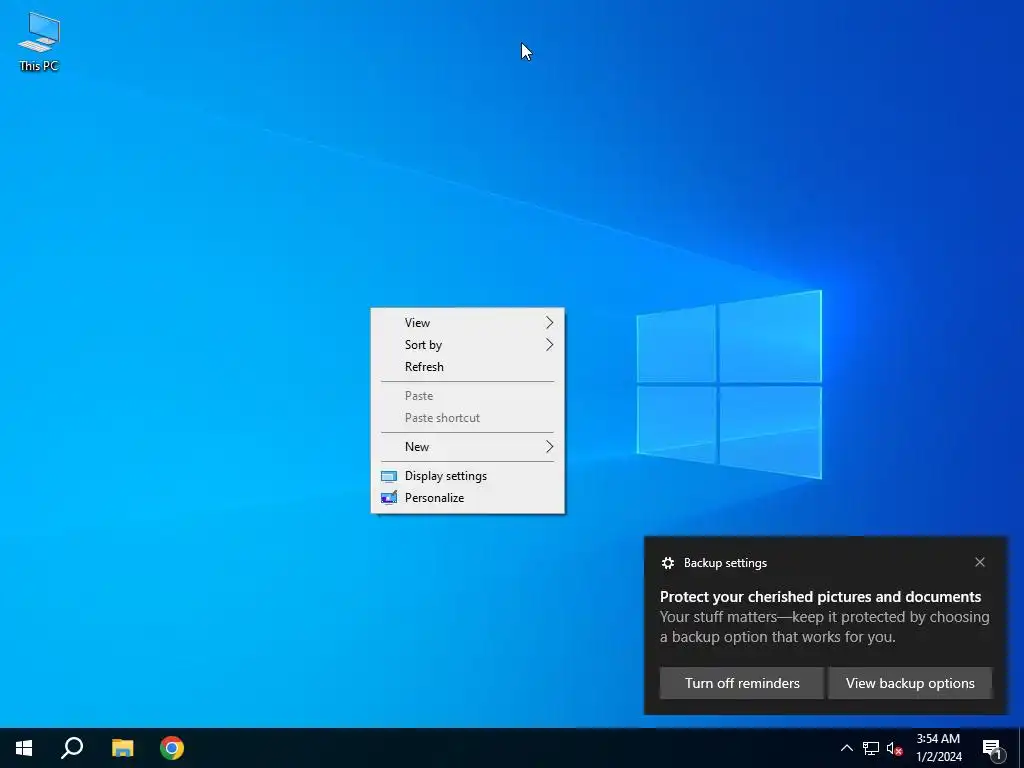Click View backup options button

[910, 683]
